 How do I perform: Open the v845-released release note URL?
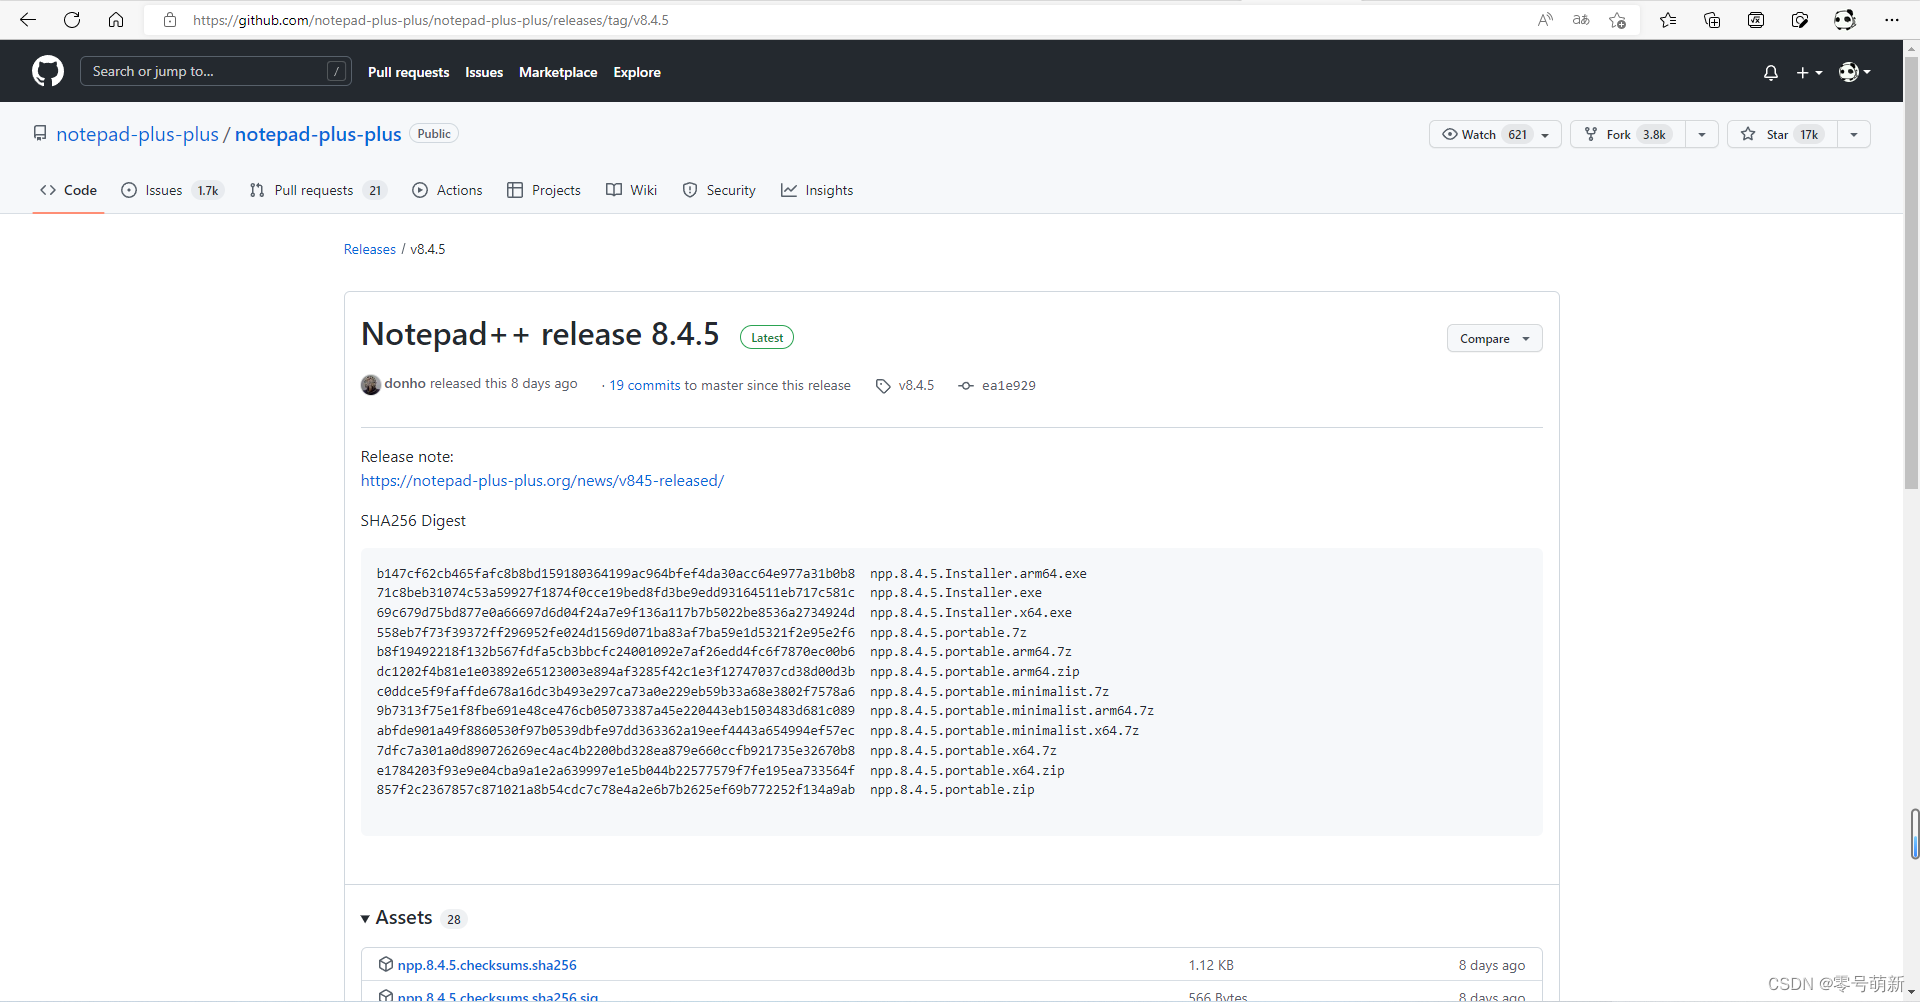coord(542,481)
